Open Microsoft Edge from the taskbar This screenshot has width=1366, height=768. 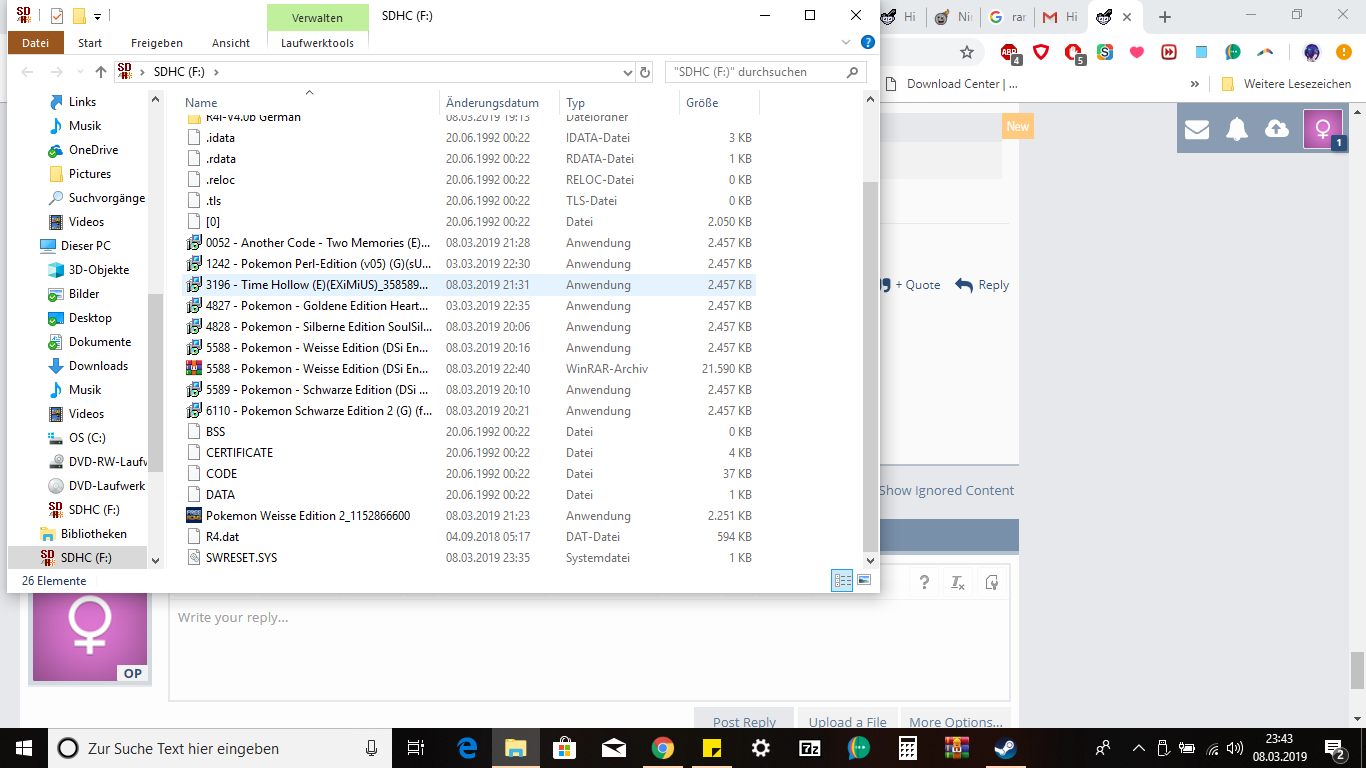pos(467,748)
